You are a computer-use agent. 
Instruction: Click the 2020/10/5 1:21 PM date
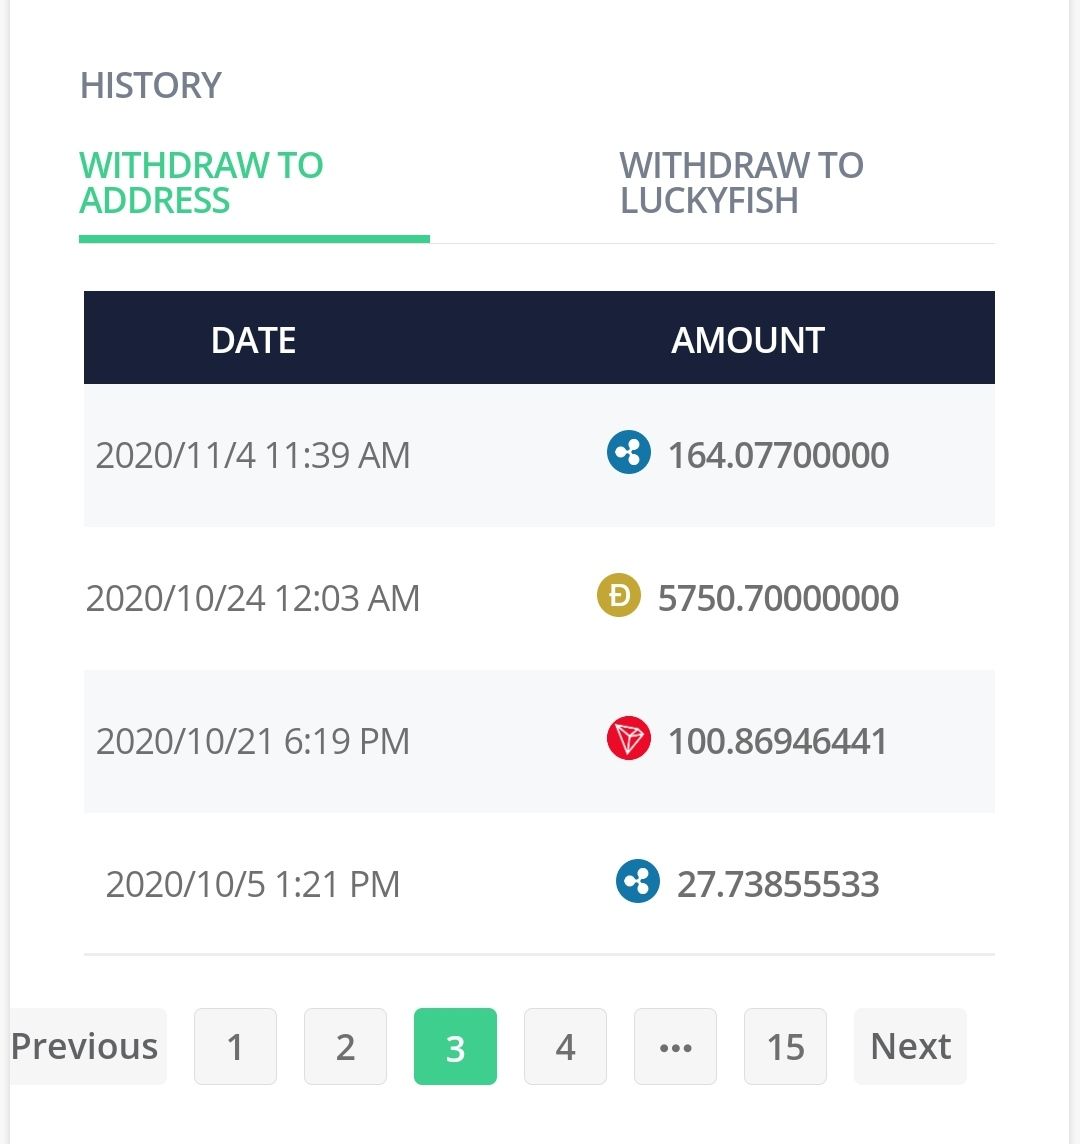(x=253, y=884)
